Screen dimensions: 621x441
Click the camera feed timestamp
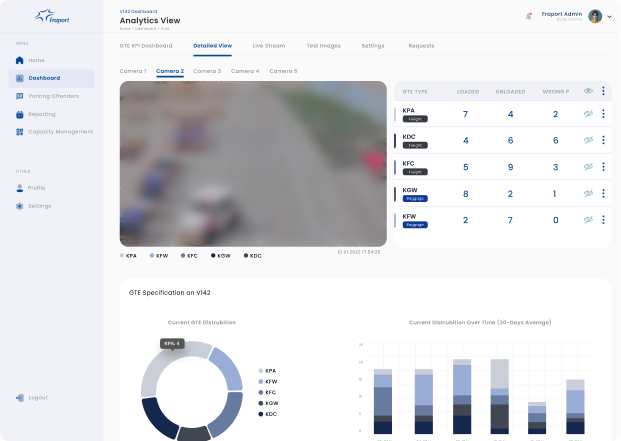359,252
